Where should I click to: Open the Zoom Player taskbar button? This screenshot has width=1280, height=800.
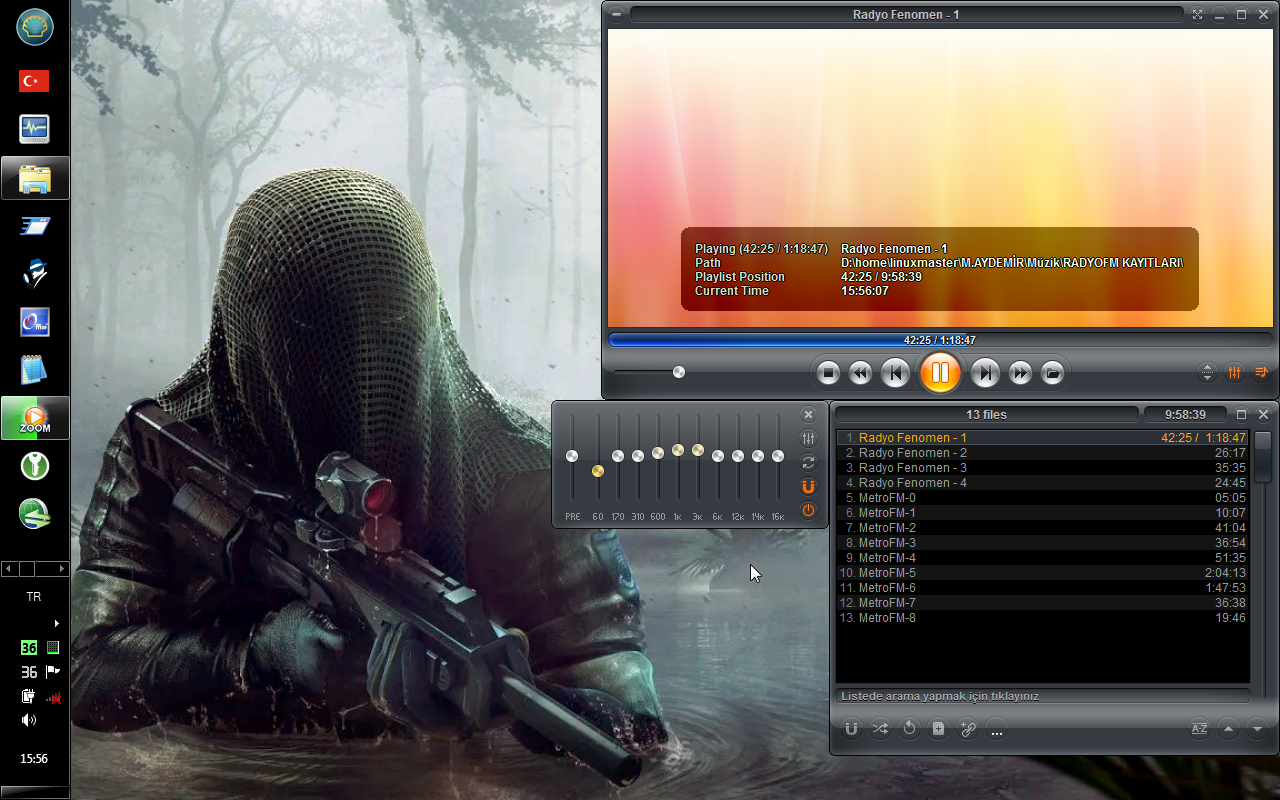click(35, 418)
